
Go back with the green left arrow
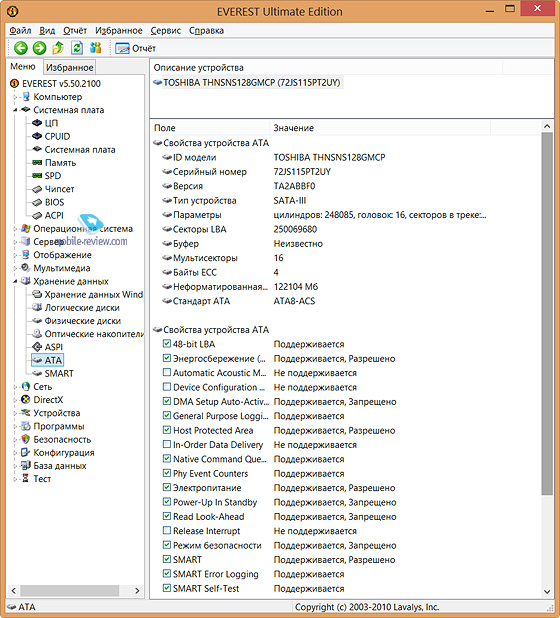point(20,48)
